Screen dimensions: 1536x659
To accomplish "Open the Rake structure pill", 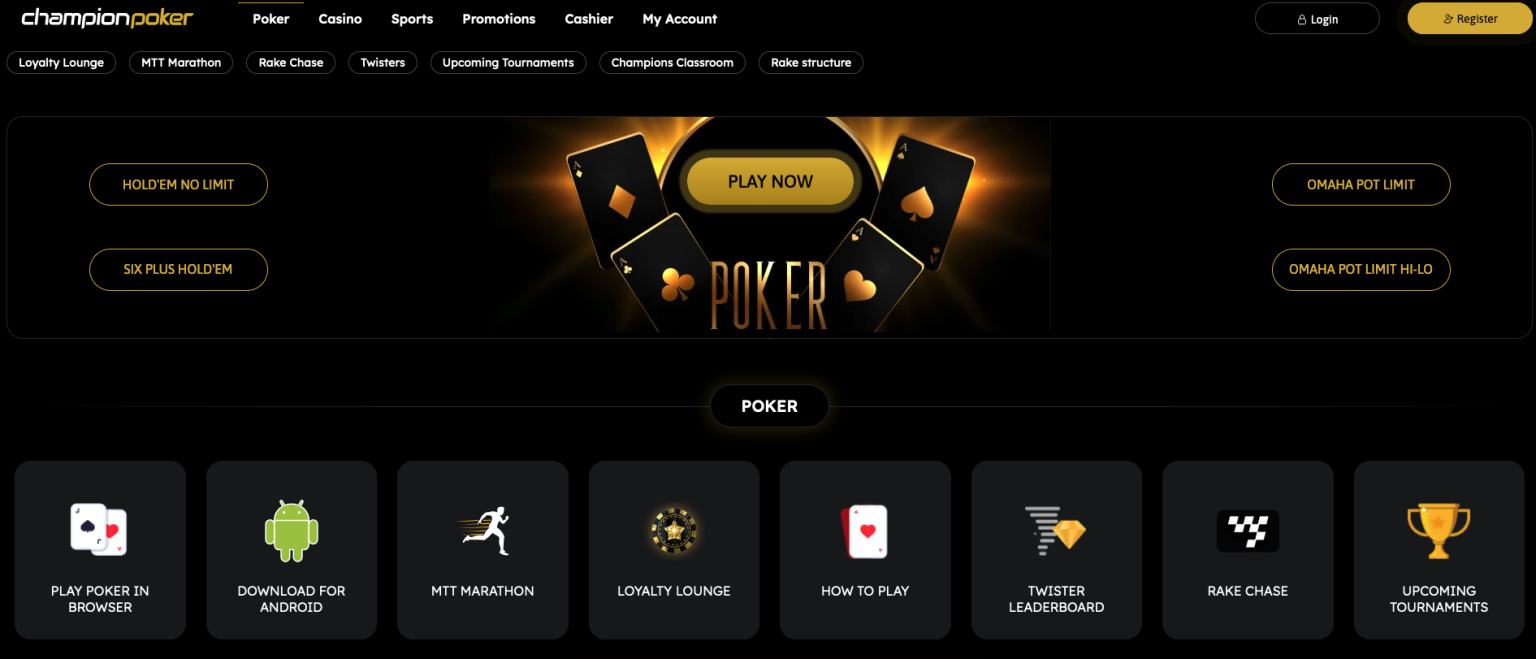I will click(811, 62).
